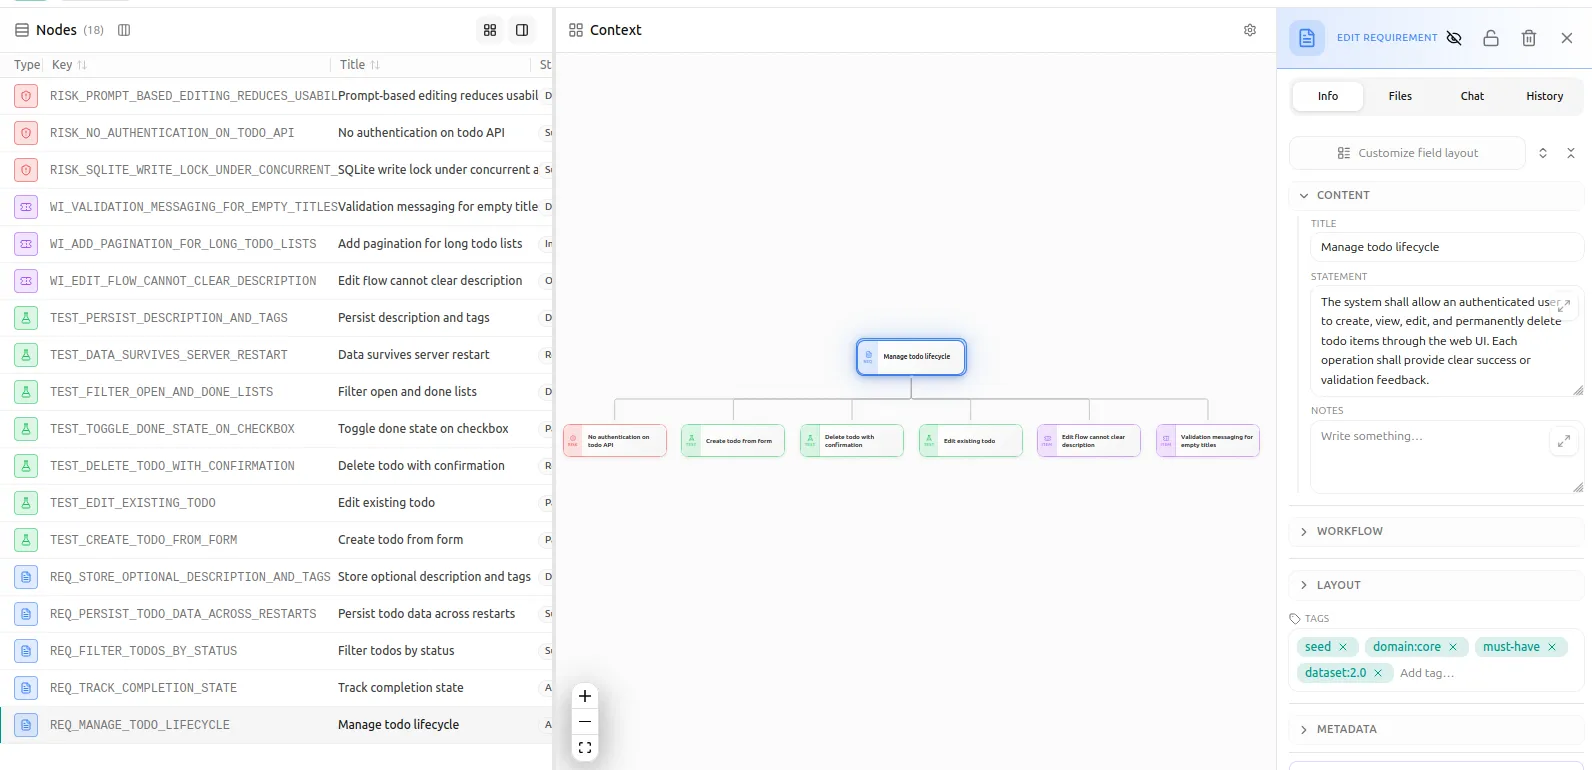Toggle the split panel layout icon
This screenshot has height=770, width=1592.
[522, 30]
